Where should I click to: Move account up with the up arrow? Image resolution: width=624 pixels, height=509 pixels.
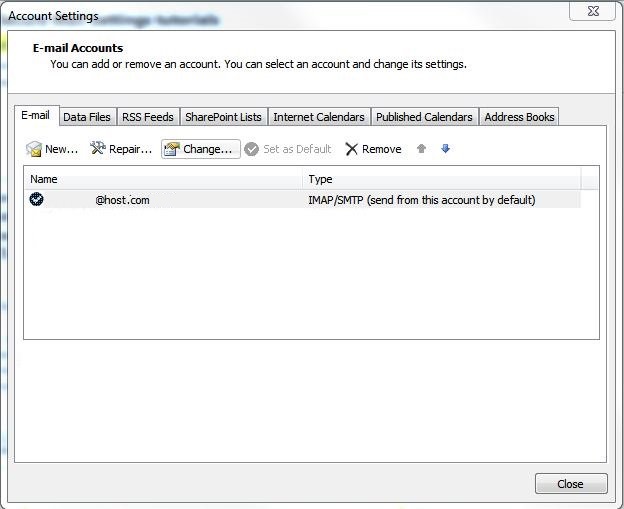[421, 149]
